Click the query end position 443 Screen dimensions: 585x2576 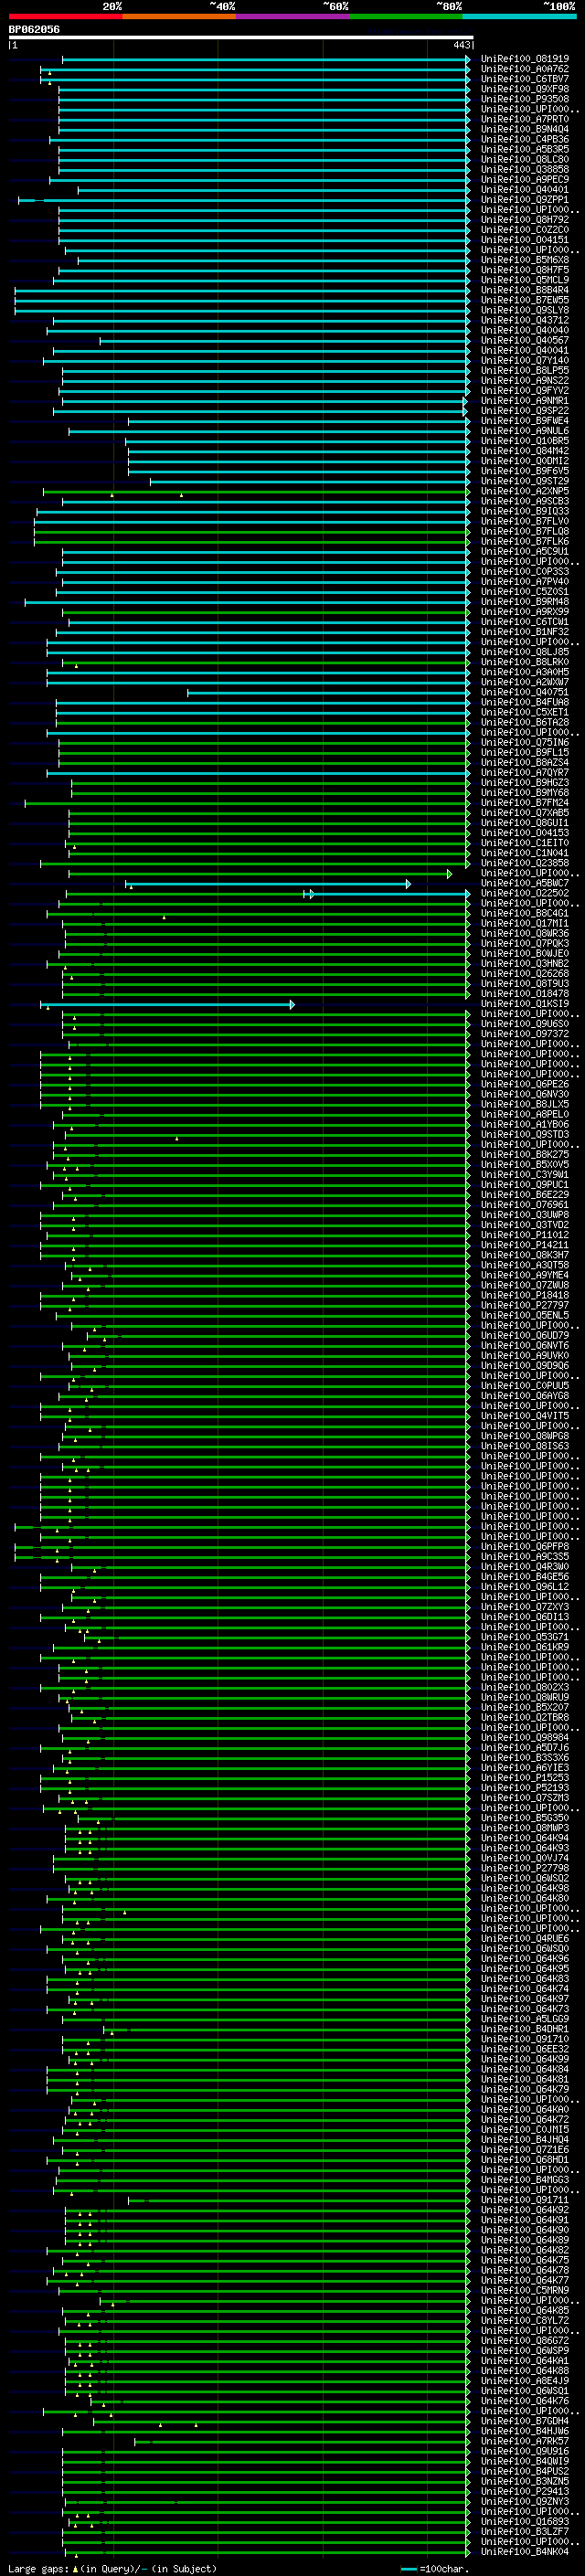(461, 46)
